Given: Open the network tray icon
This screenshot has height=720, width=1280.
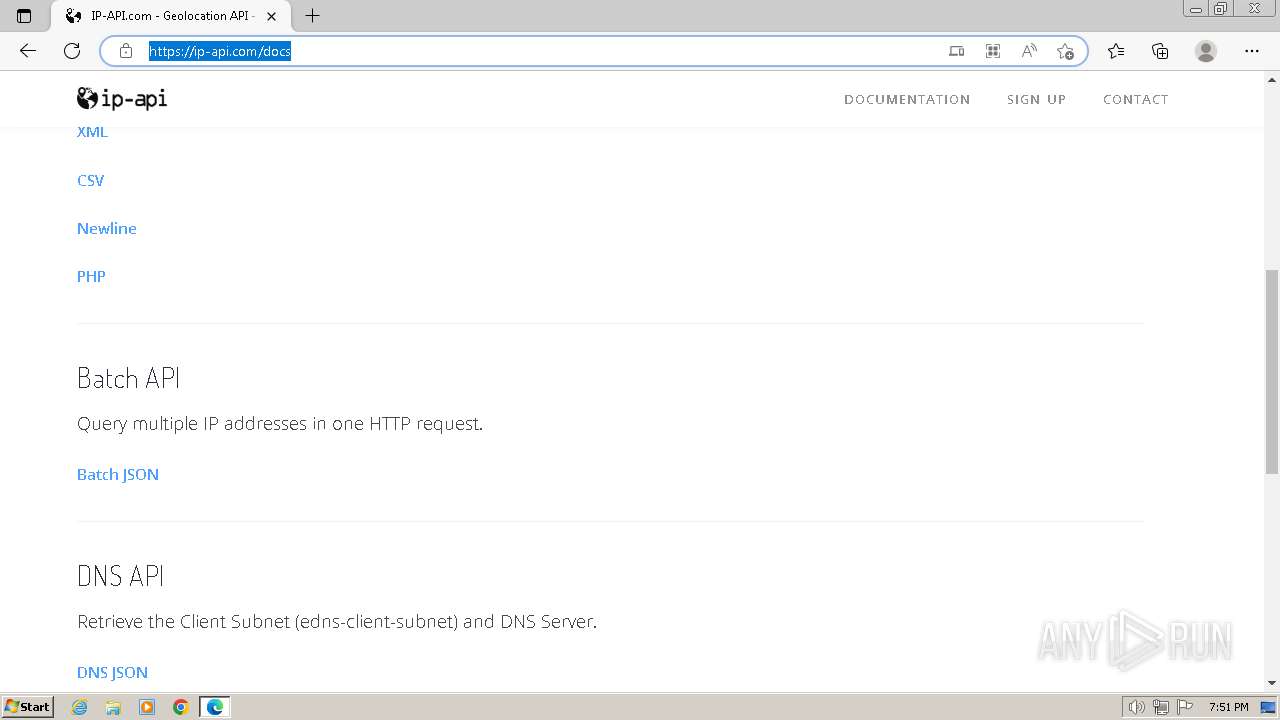Looking at the screenshot, I should 1161,707.
